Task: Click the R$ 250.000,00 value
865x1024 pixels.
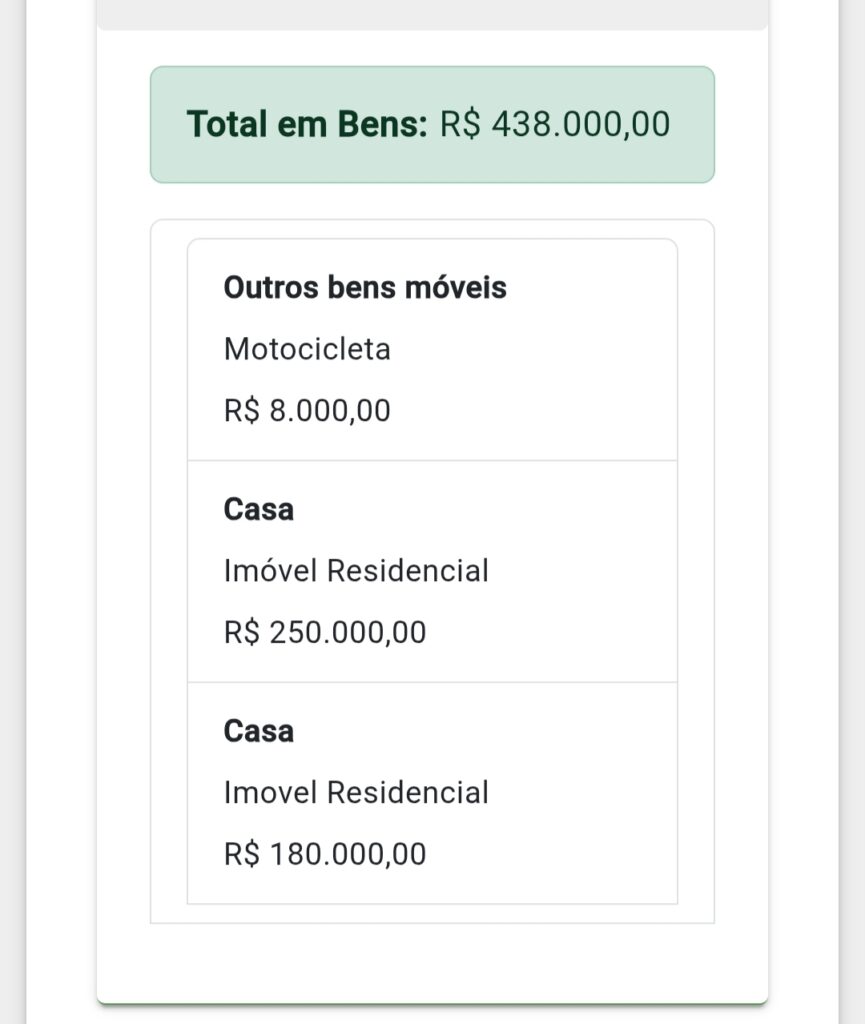Action: (325, 633)
